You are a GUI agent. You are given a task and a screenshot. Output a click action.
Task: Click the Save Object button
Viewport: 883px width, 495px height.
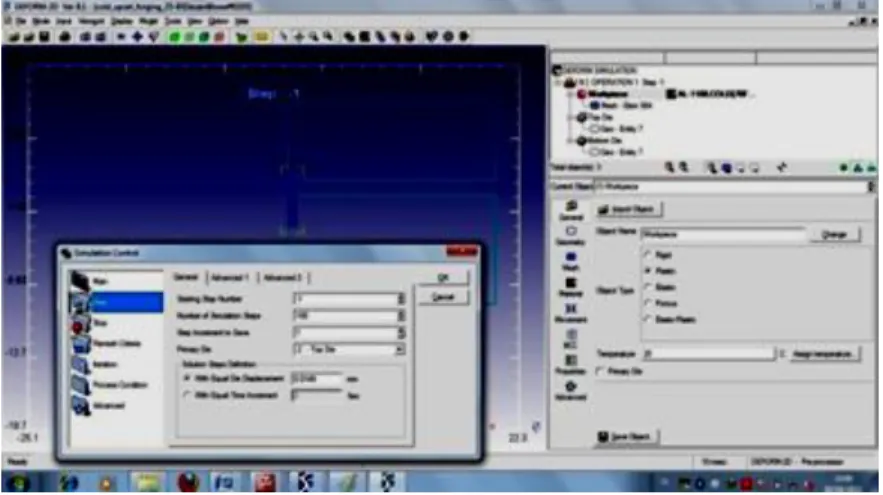click(627, 437)
